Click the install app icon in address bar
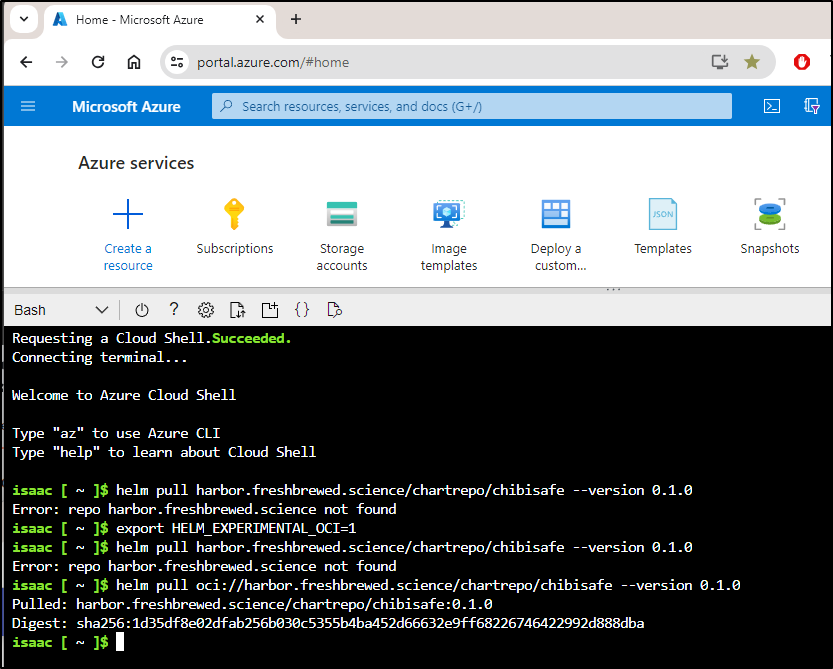 (x=720, y=62)
